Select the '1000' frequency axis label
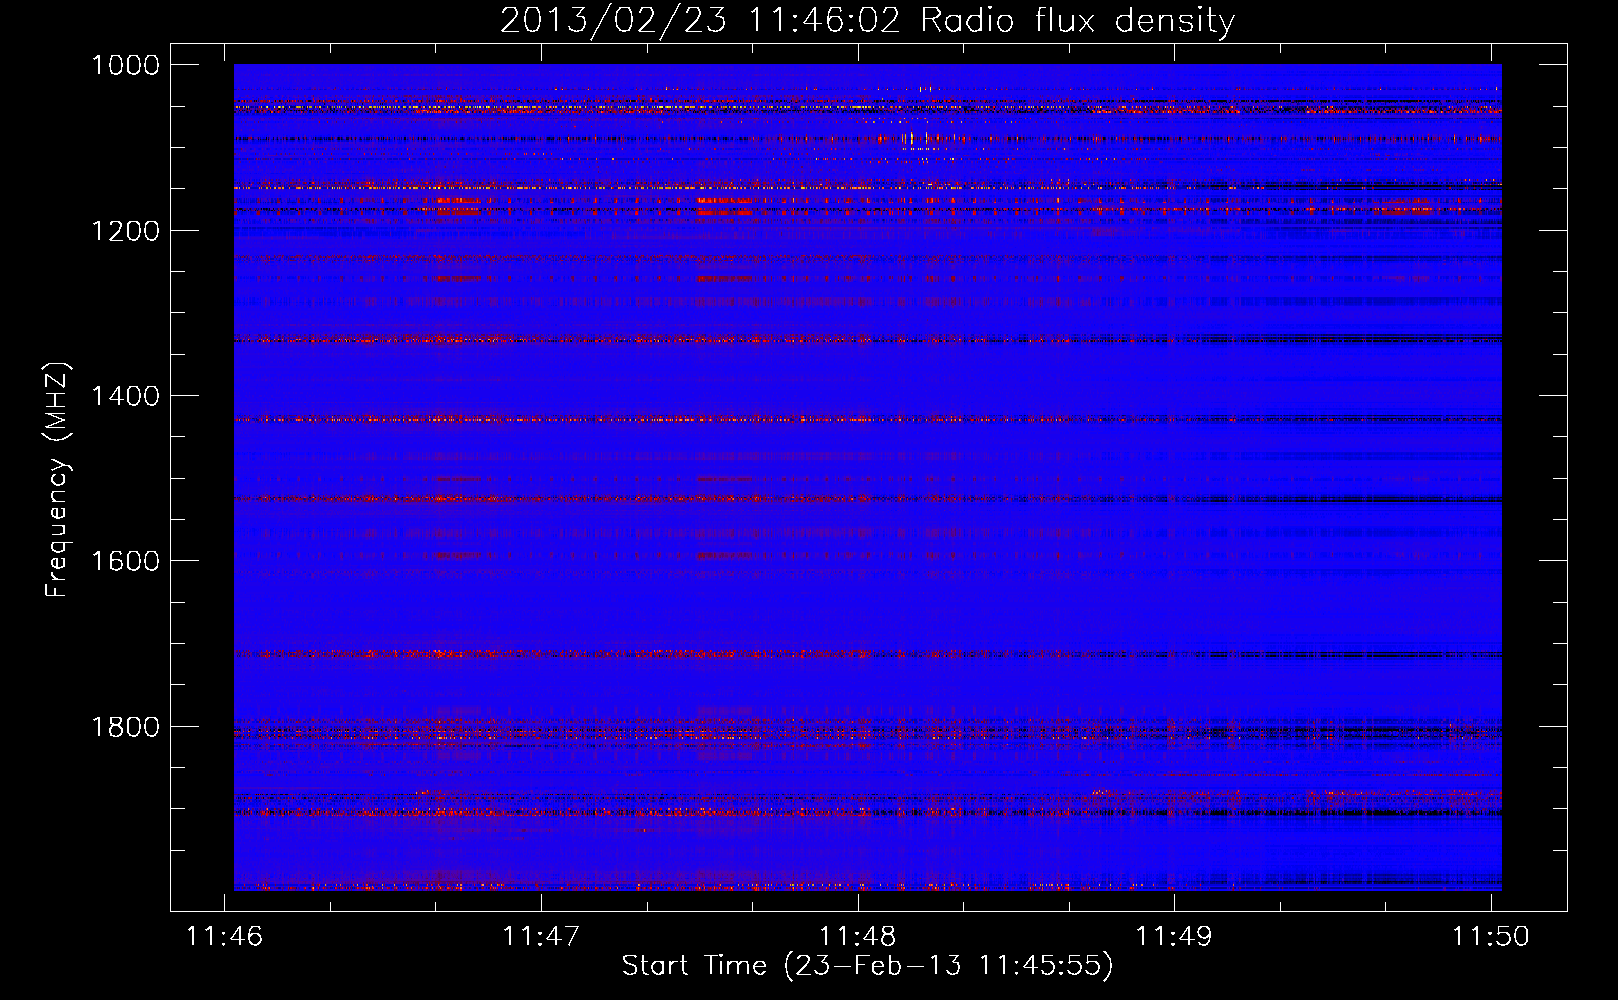The height and width of the screenshot is (1000, 1618). (125, 65)
